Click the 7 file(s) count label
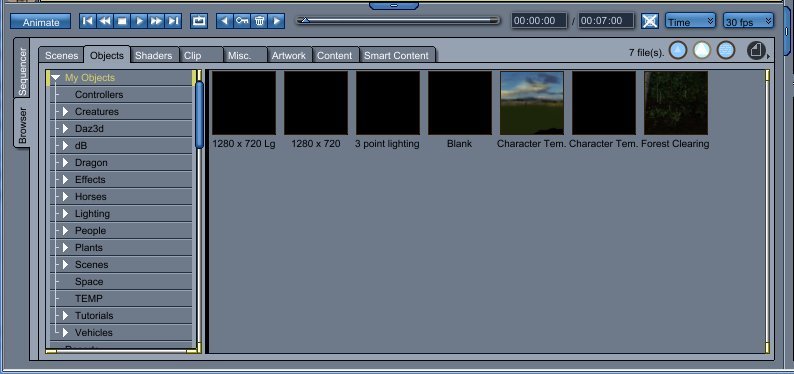 (x=647, y=52)
